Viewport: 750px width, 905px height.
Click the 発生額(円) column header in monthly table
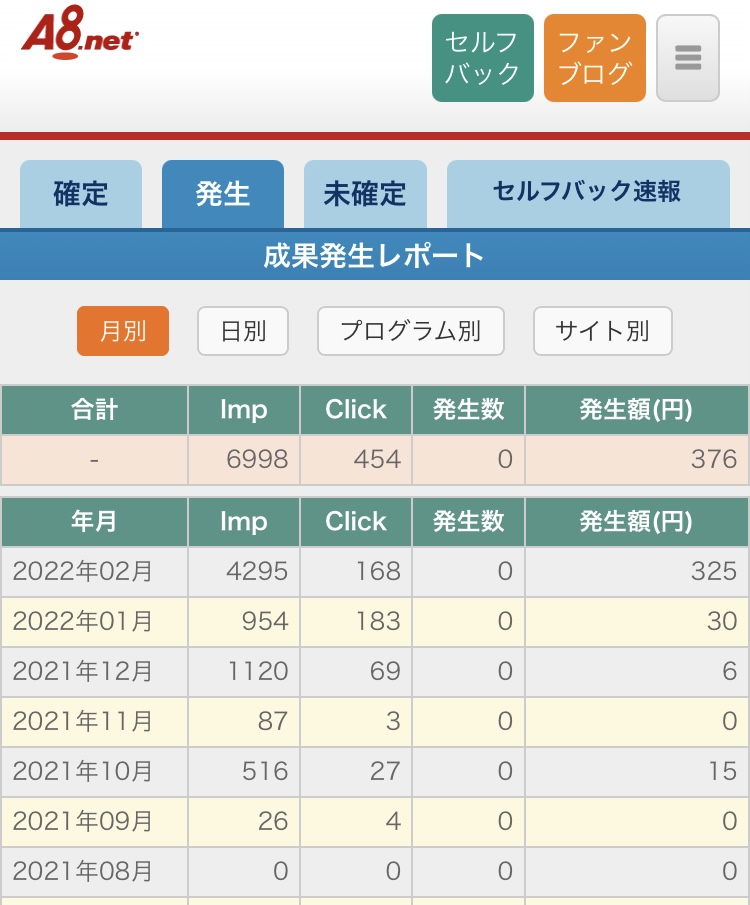[636, 522]
